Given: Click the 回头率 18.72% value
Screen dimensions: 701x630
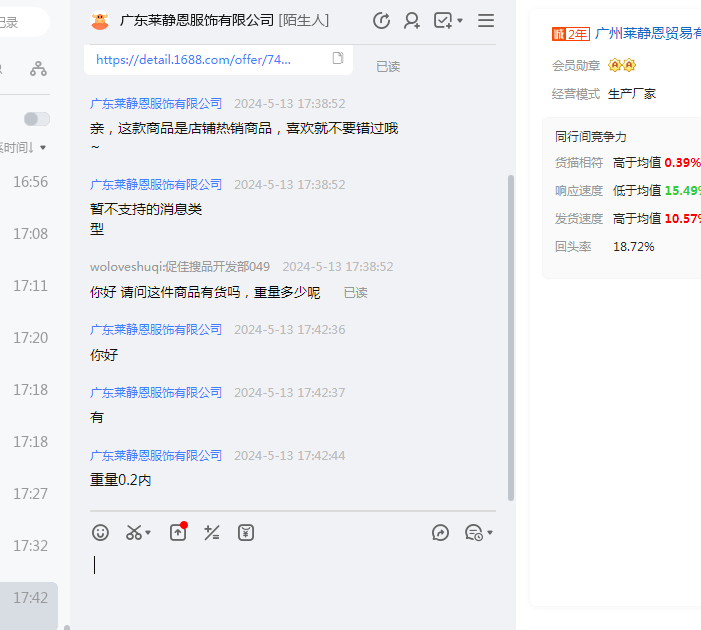Looking at the screenshot, I should (x=633, y=246).
